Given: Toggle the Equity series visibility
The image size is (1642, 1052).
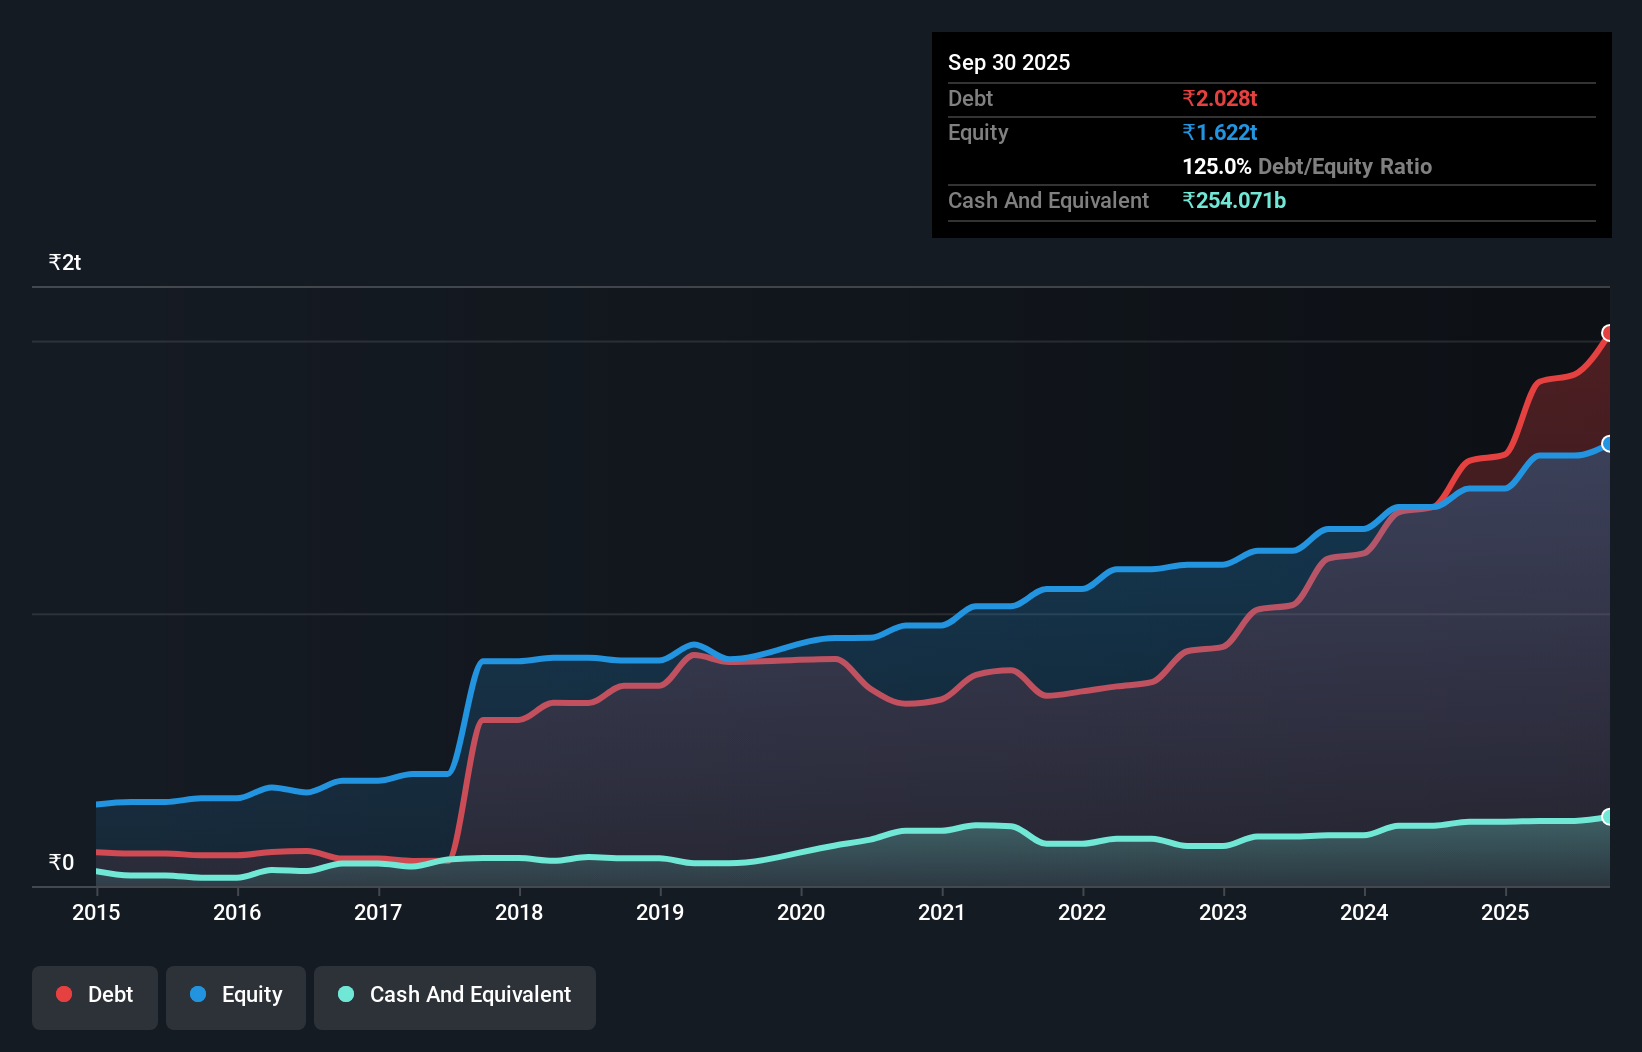Looking at the screenshot, I should tap(235, 996).
